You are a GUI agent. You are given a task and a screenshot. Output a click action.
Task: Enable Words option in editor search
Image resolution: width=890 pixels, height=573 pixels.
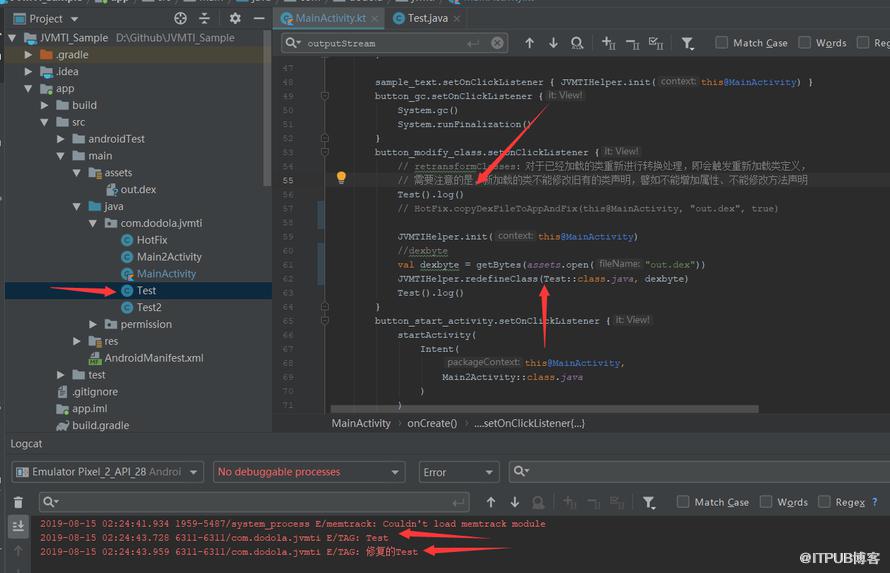coord(804,43)
